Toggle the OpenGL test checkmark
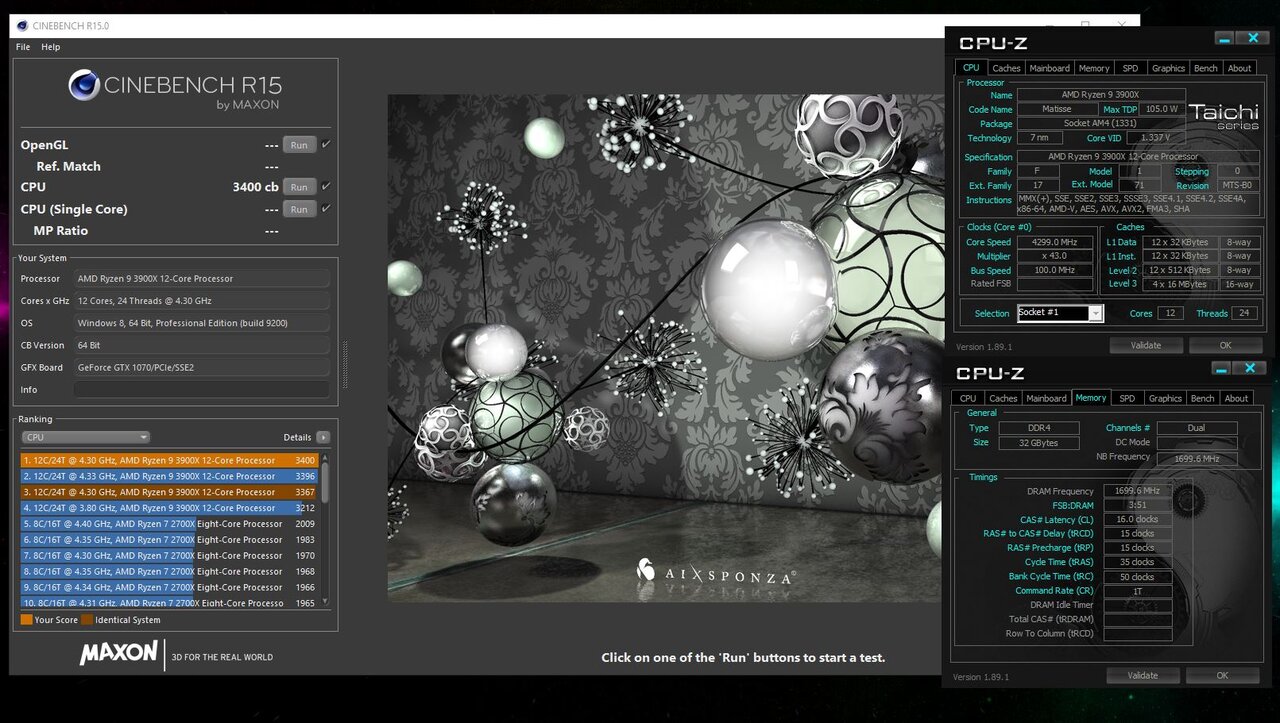This screenshot has width=1280, height=723. (x=326, y=144)
